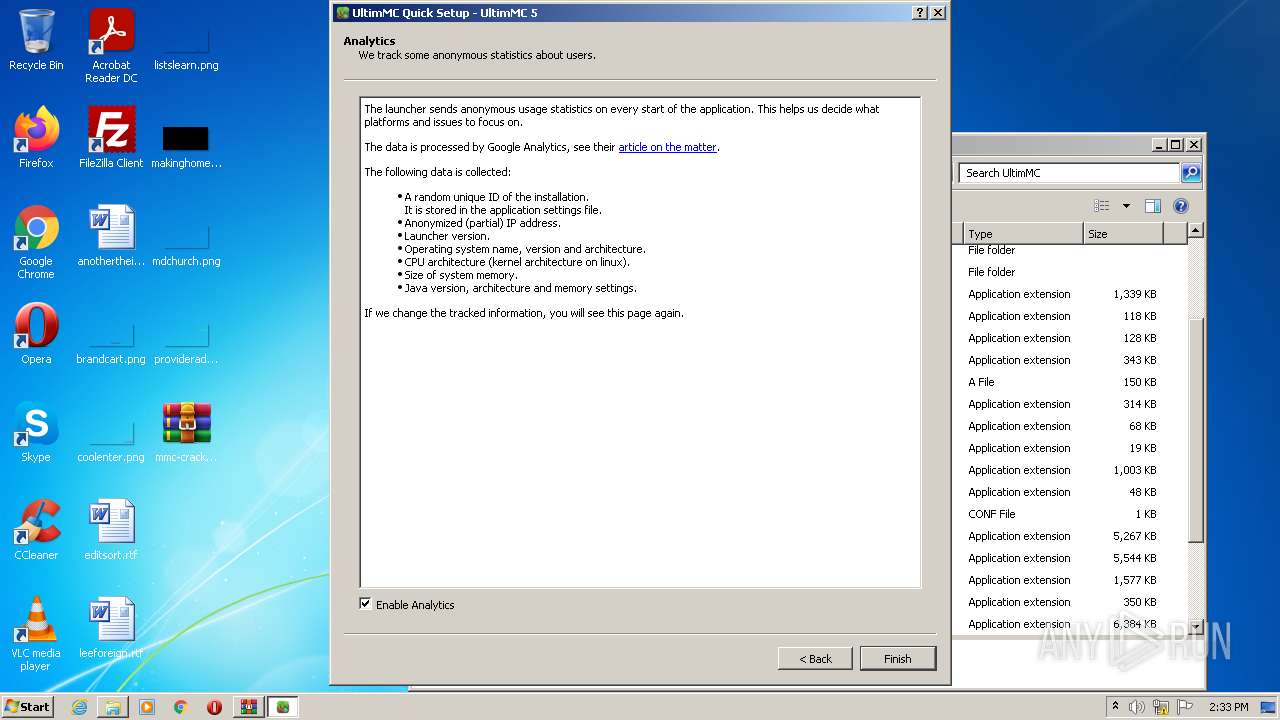Open the 'article on the matter' link
The height and width of the screenshot is (720, 1280).
tap(667, 147)
